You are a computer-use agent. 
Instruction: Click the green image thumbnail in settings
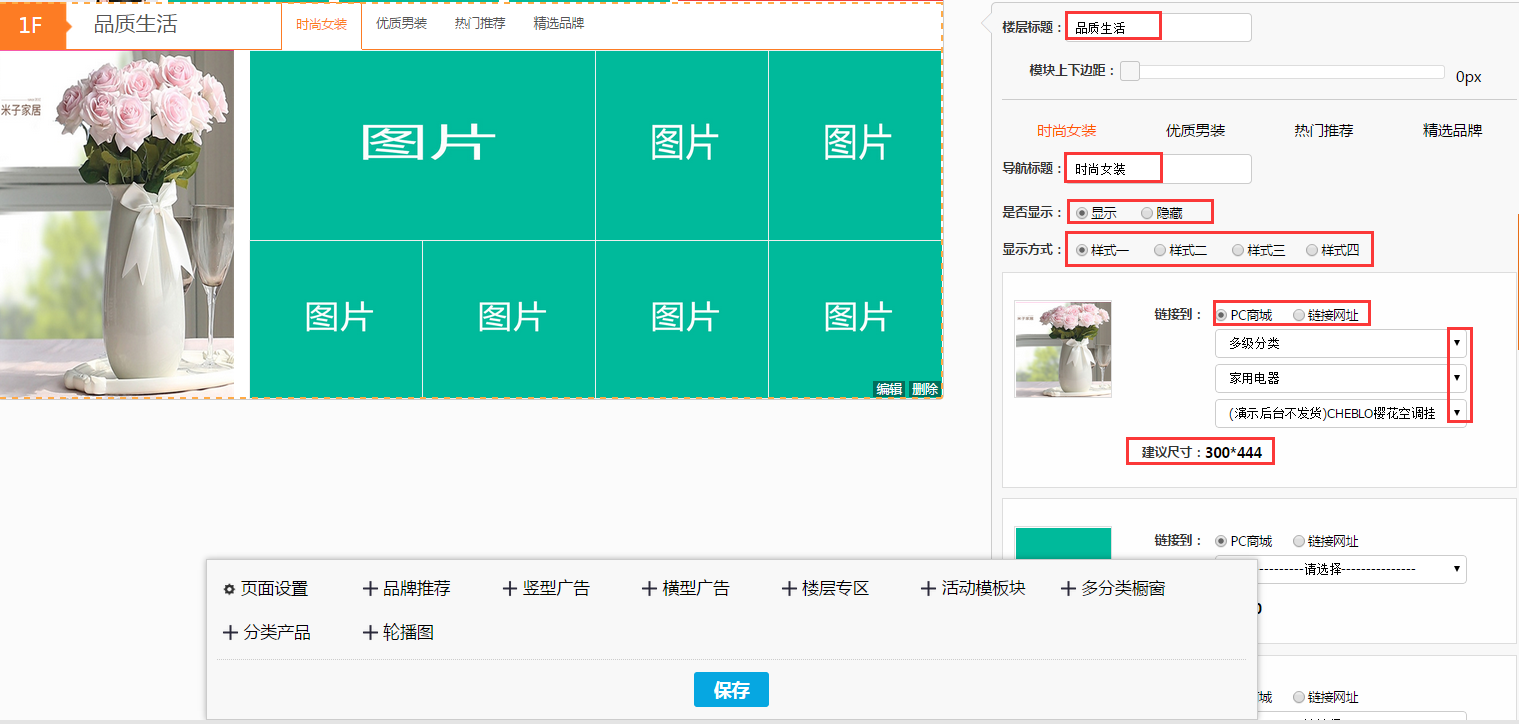1063,545
